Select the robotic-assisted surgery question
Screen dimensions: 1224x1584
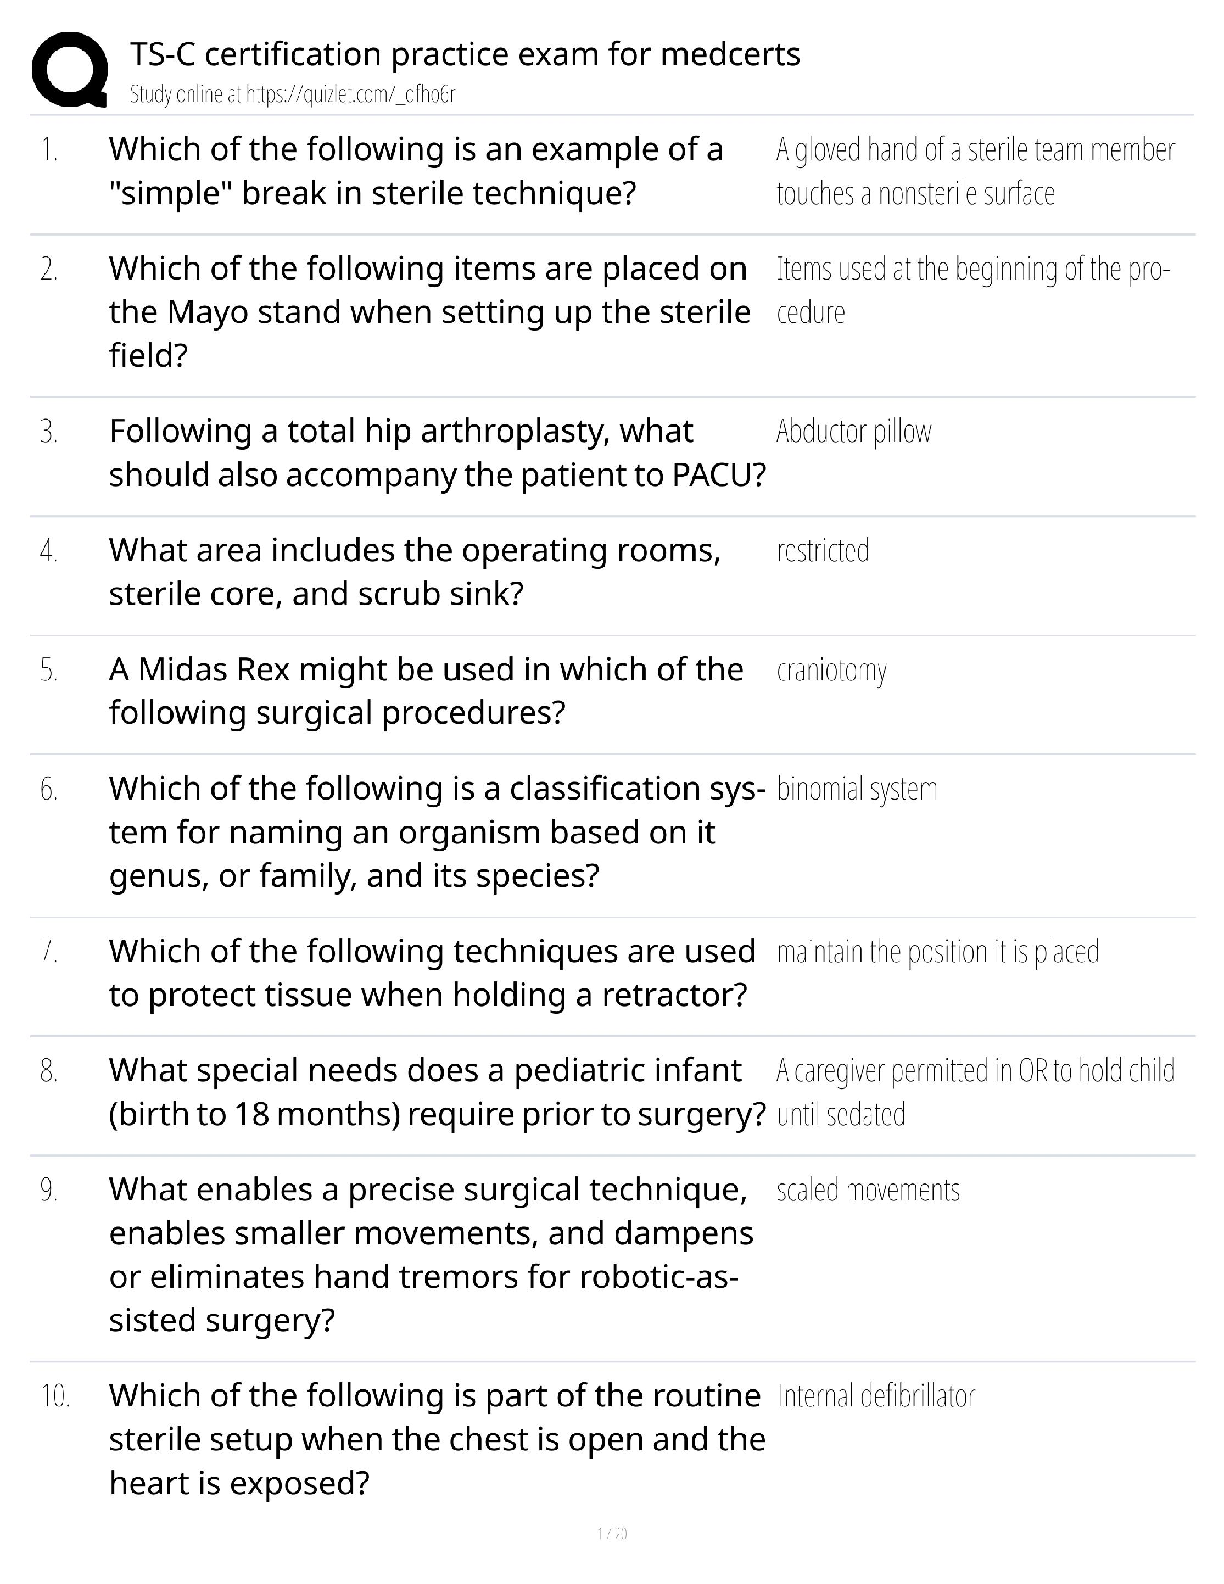tap(430, 1255)
